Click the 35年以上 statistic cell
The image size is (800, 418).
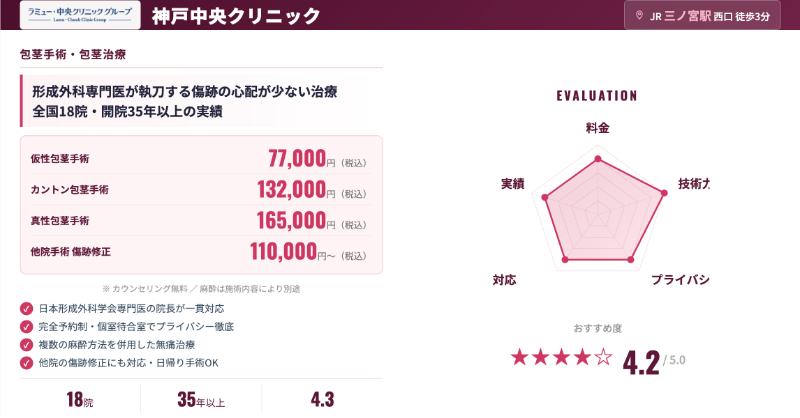[x=202, y=399]
